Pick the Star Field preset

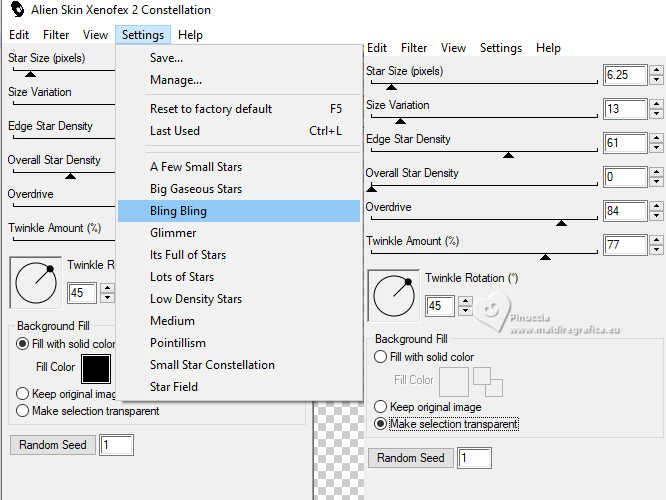point(239,387)
